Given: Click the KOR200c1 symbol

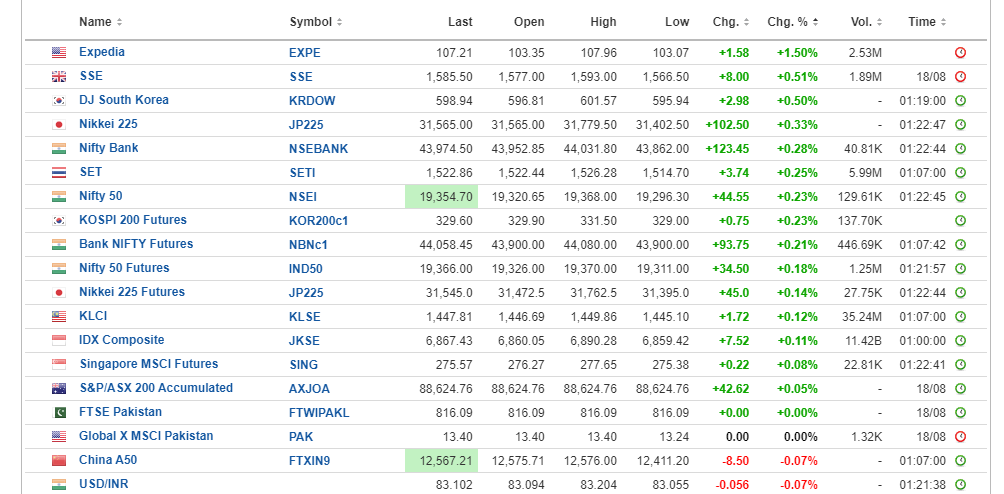Looking at the screenshot, I should pos(318,221).
